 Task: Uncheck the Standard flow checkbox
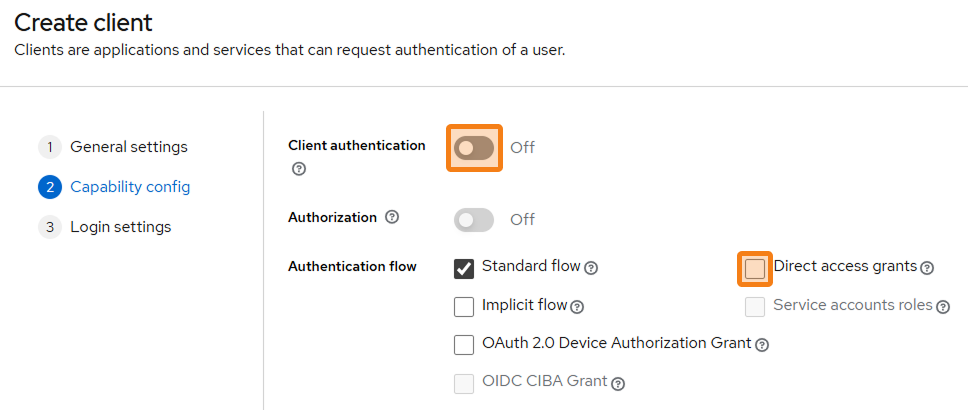click(x=464, y=268)
